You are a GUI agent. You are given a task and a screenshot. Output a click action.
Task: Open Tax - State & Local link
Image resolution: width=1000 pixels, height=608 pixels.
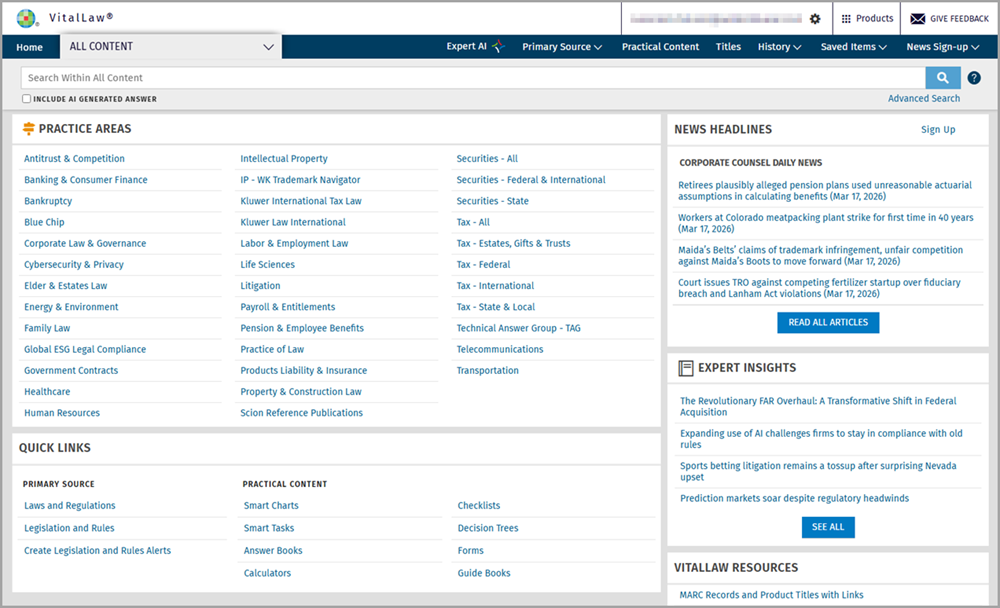[496, 307]
